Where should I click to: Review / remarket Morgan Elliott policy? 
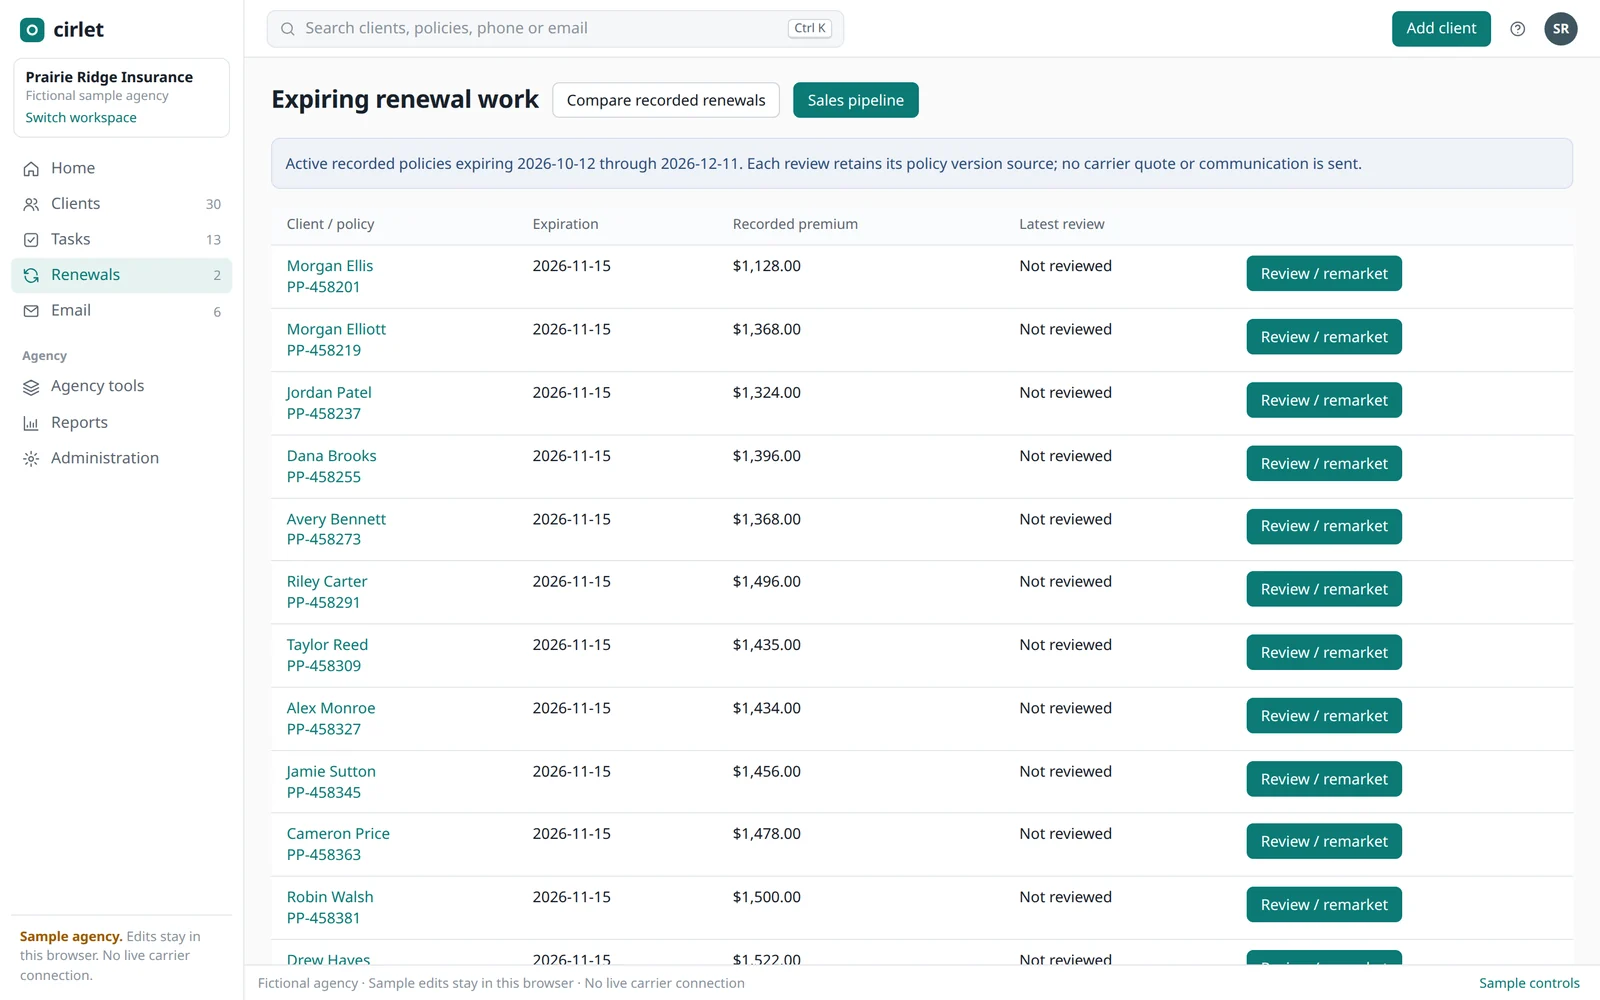pos(1324,337)
